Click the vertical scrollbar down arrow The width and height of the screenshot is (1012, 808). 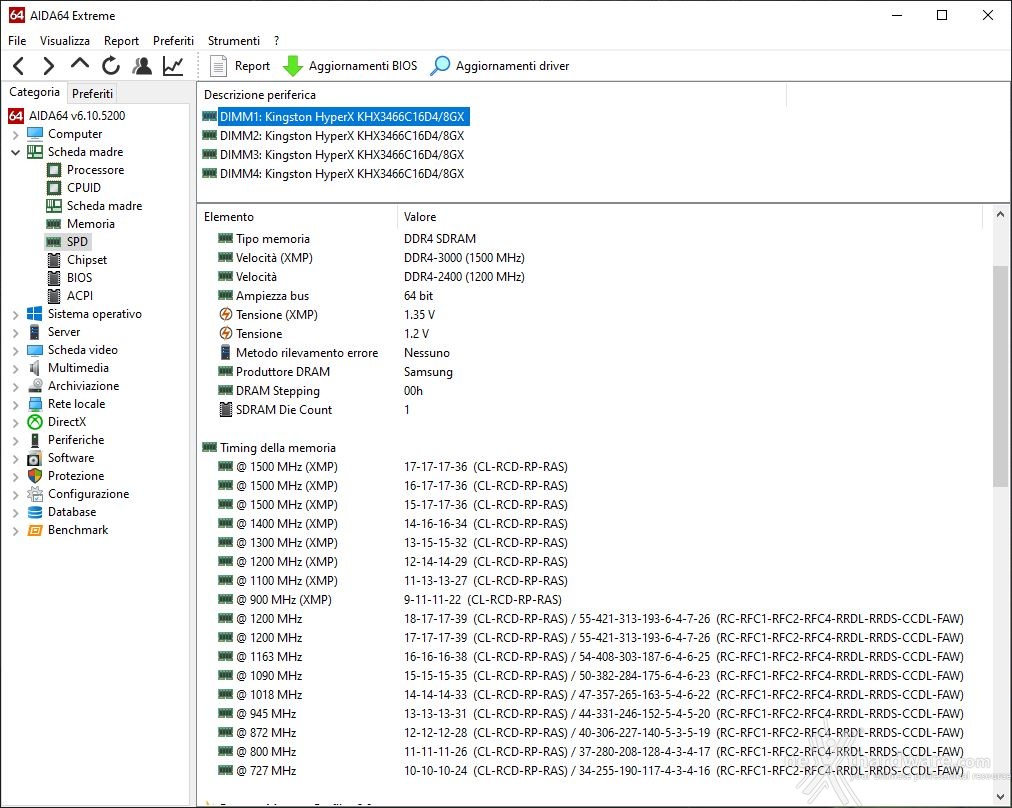click(1000, 796)
